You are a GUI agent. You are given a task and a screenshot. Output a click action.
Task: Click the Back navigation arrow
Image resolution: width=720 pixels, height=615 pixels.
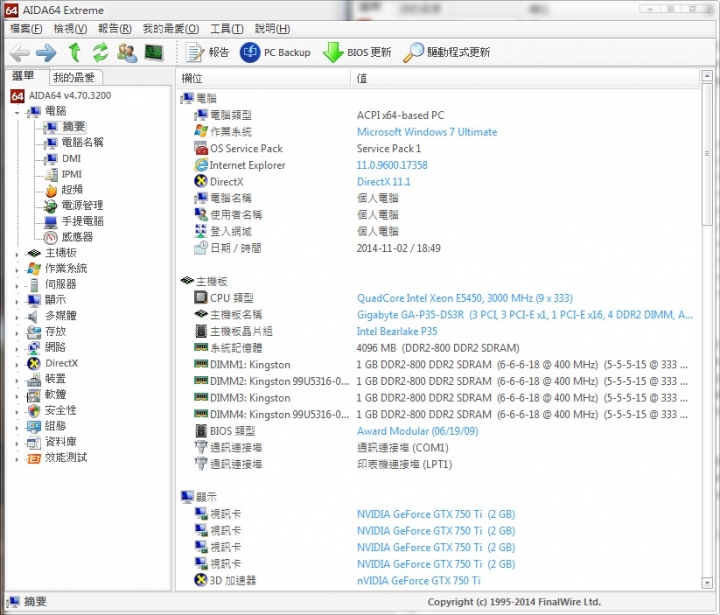click(20, 53)
